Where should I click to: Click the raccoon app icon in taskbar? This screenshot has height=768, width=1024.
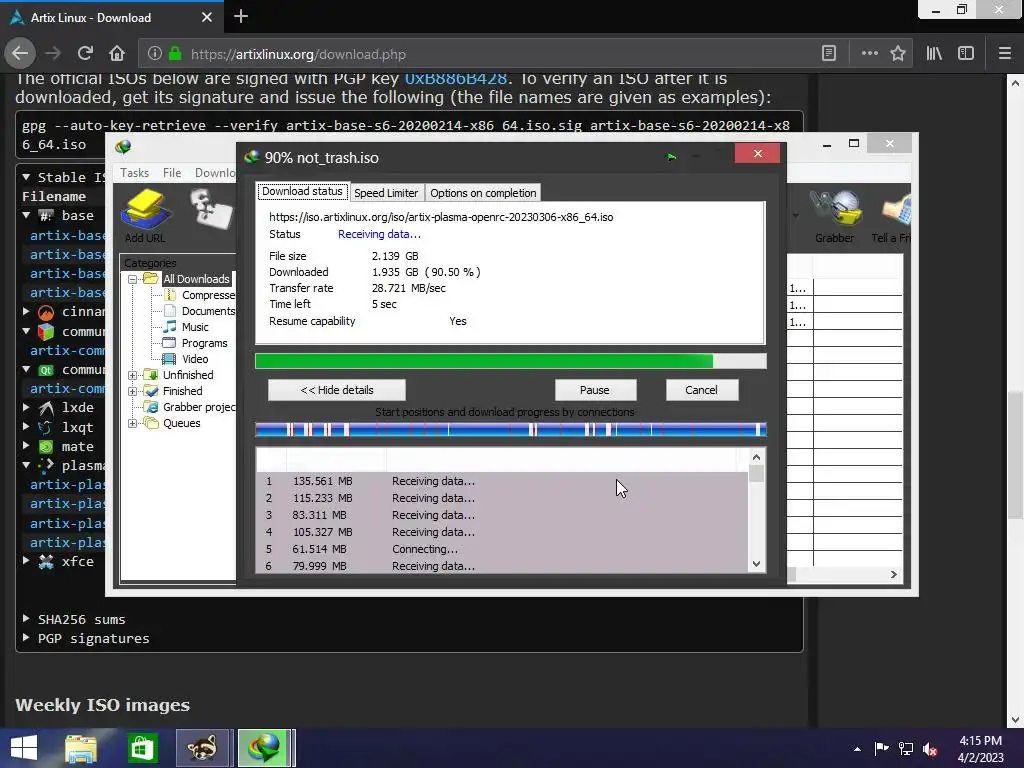[x=202, y=748]
